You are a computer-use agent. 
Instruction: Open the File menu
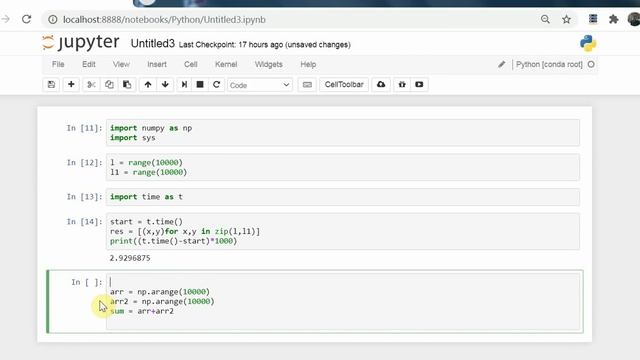point(58,64)
